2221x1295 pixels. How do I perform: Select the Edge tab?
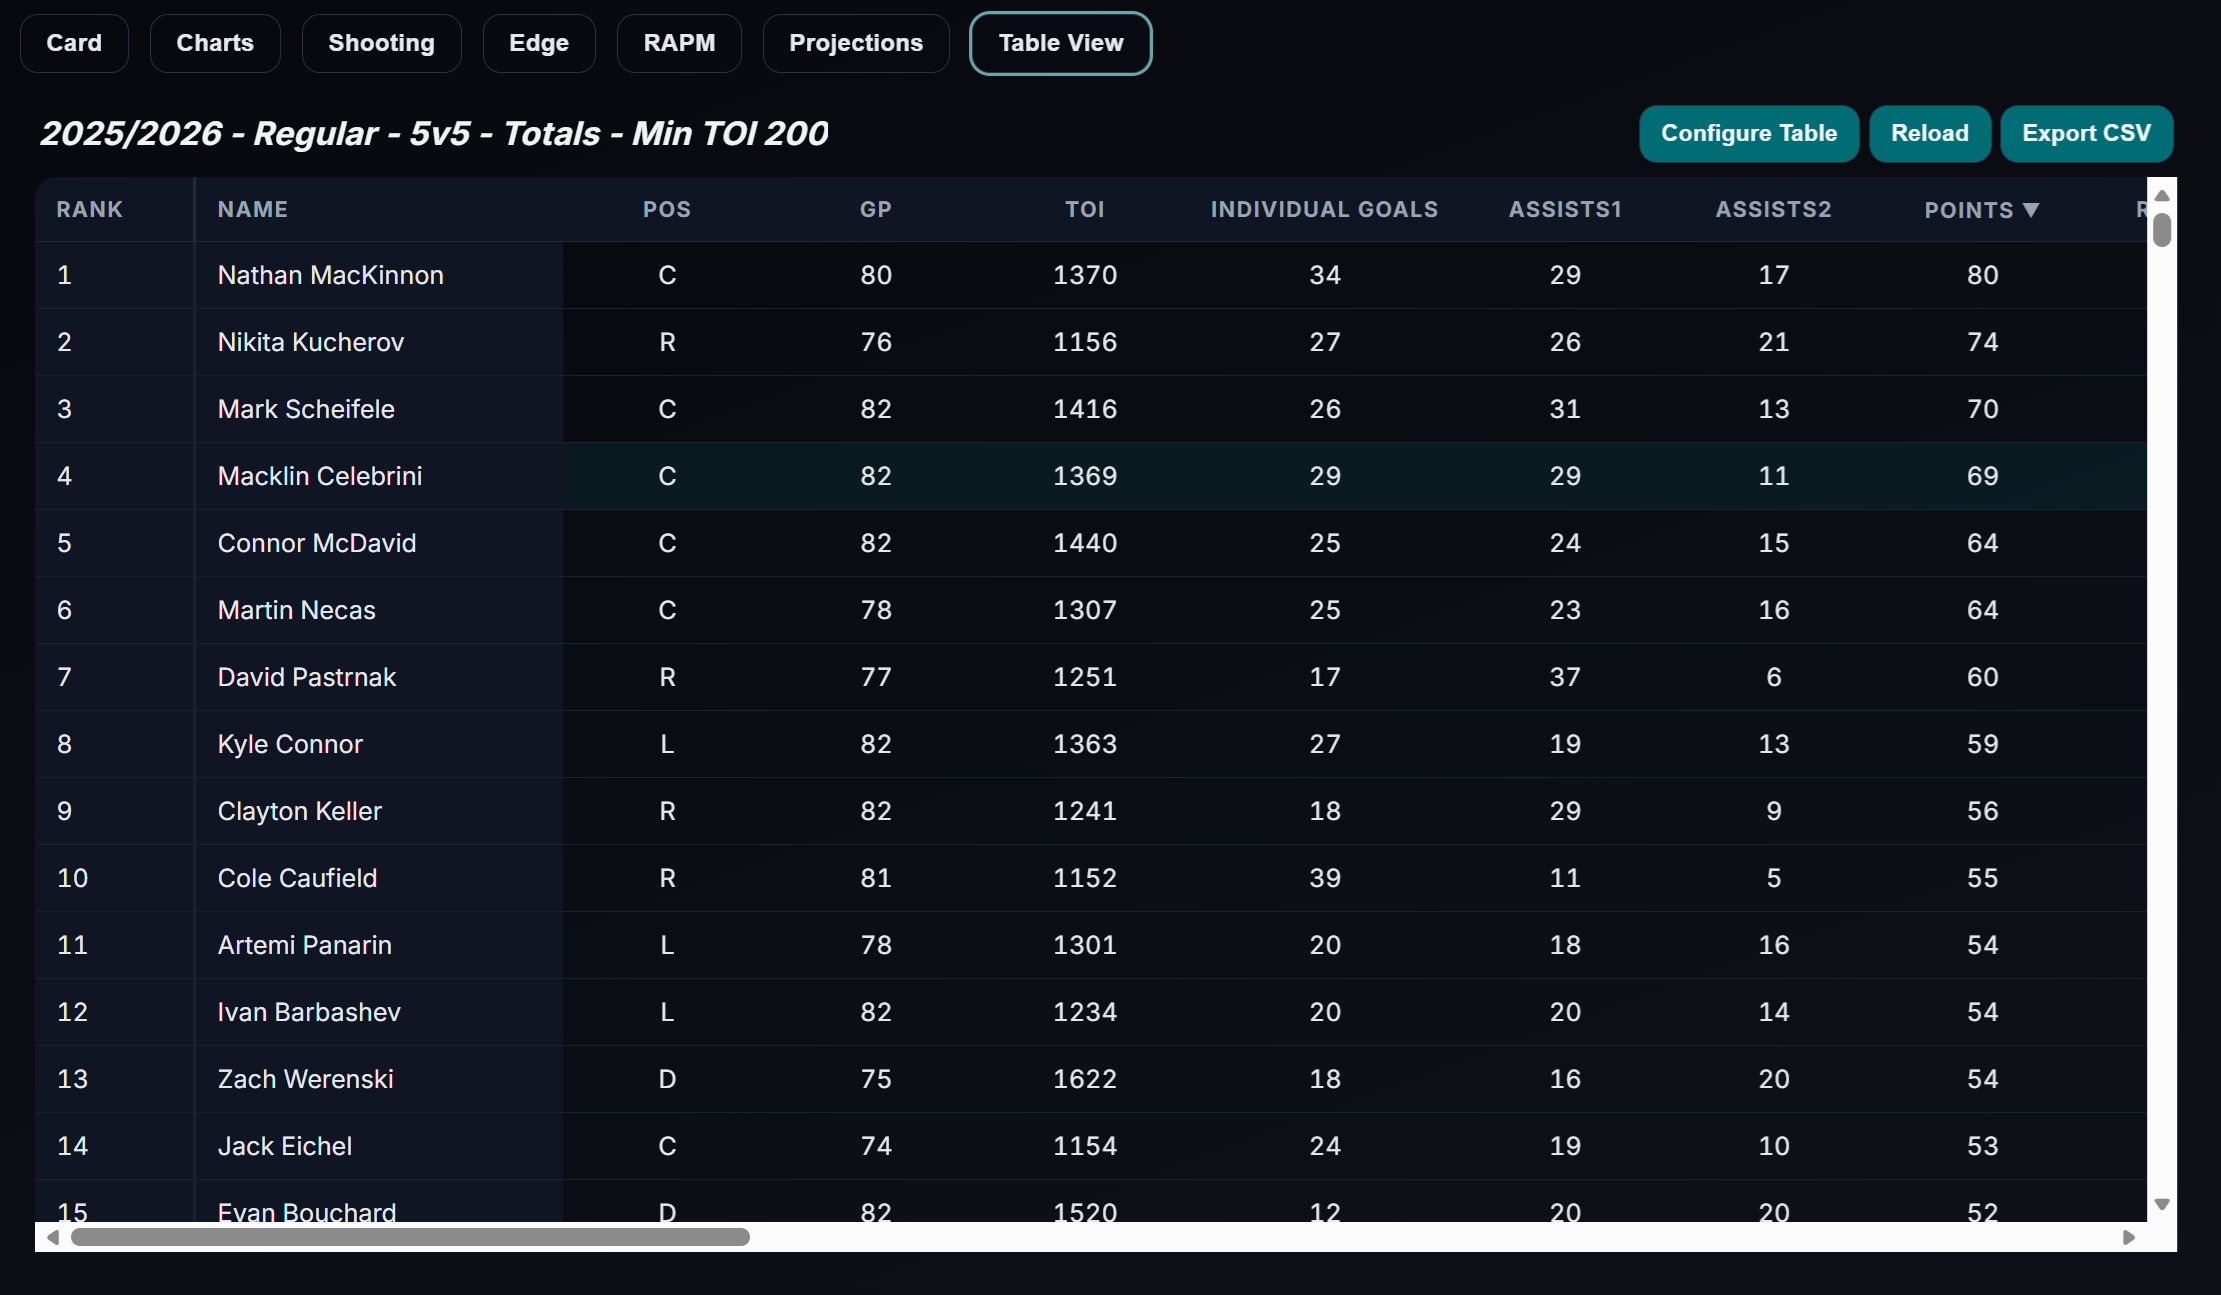point(538,43)
